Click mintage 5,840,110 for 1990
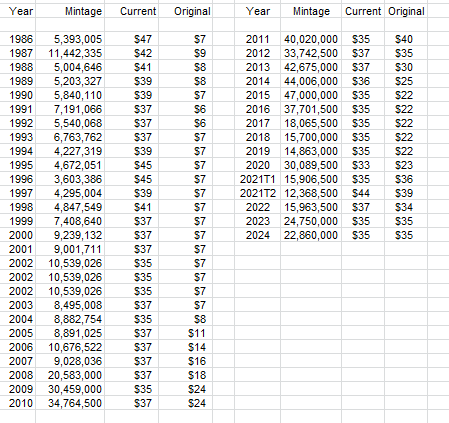Image resolution: width=449 pixels, height=423 pixels. [70, 95]
